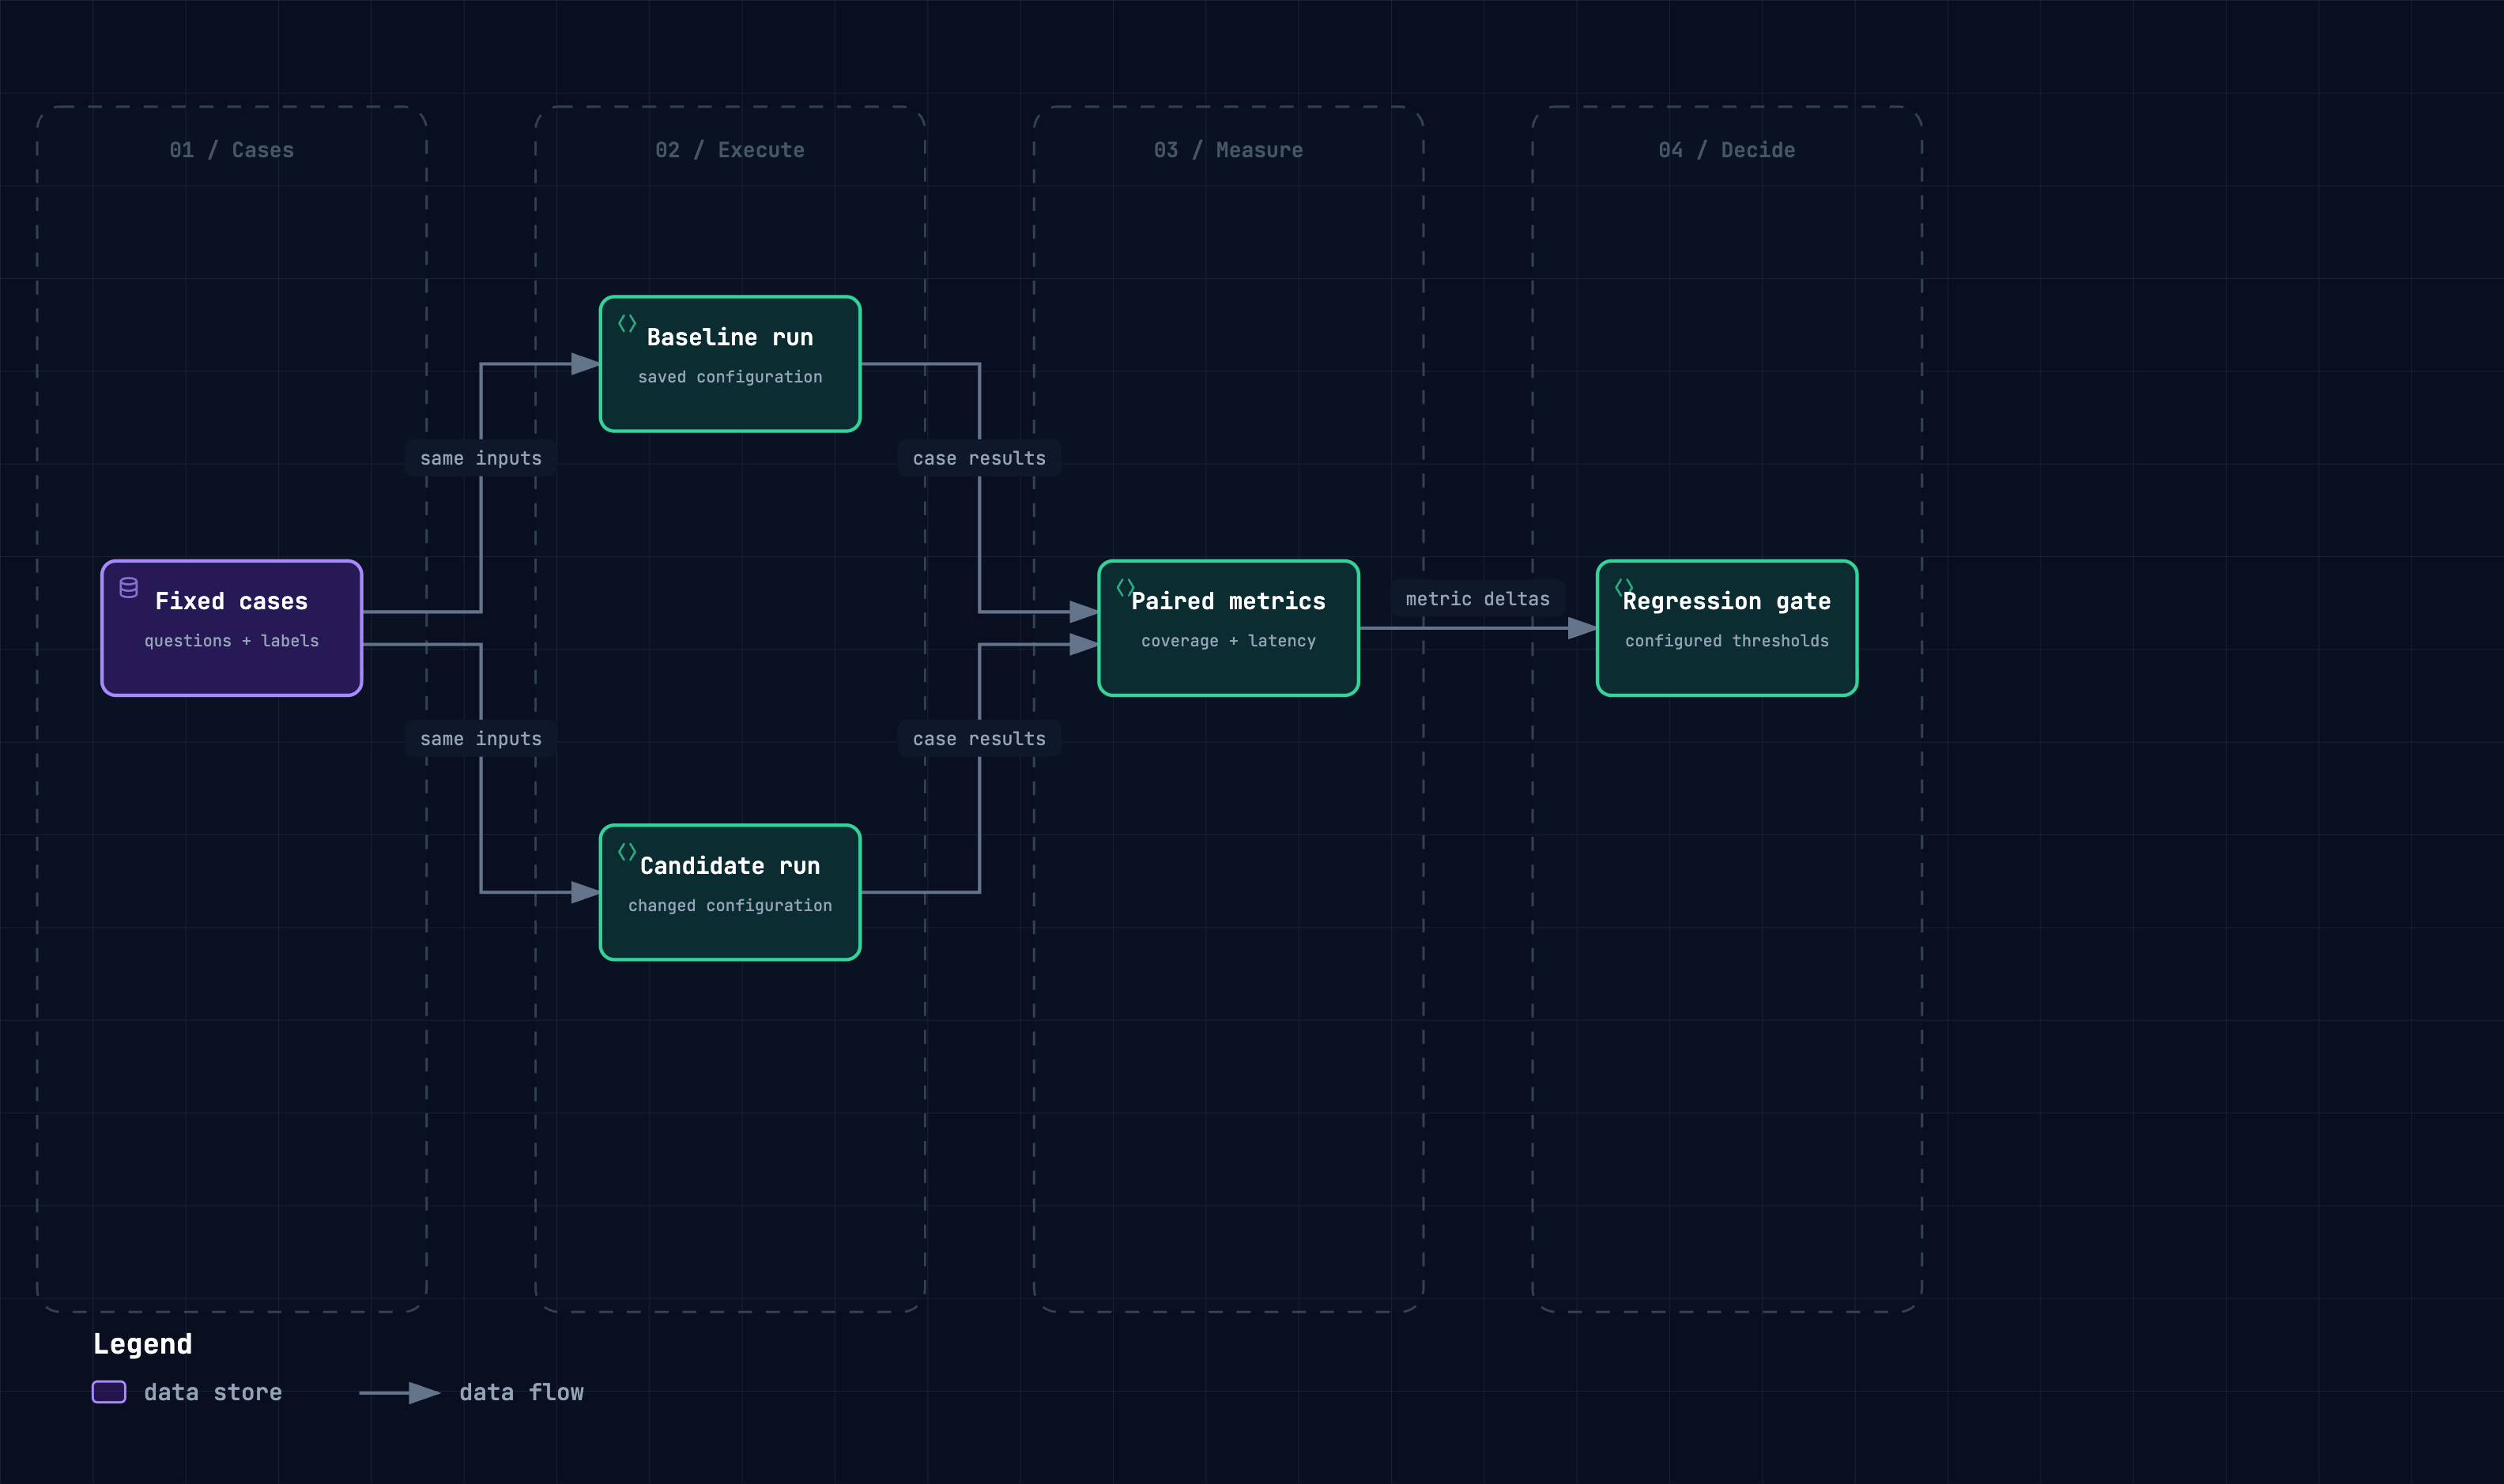Click the 'changed configuration' subtitle

(730, 905)
